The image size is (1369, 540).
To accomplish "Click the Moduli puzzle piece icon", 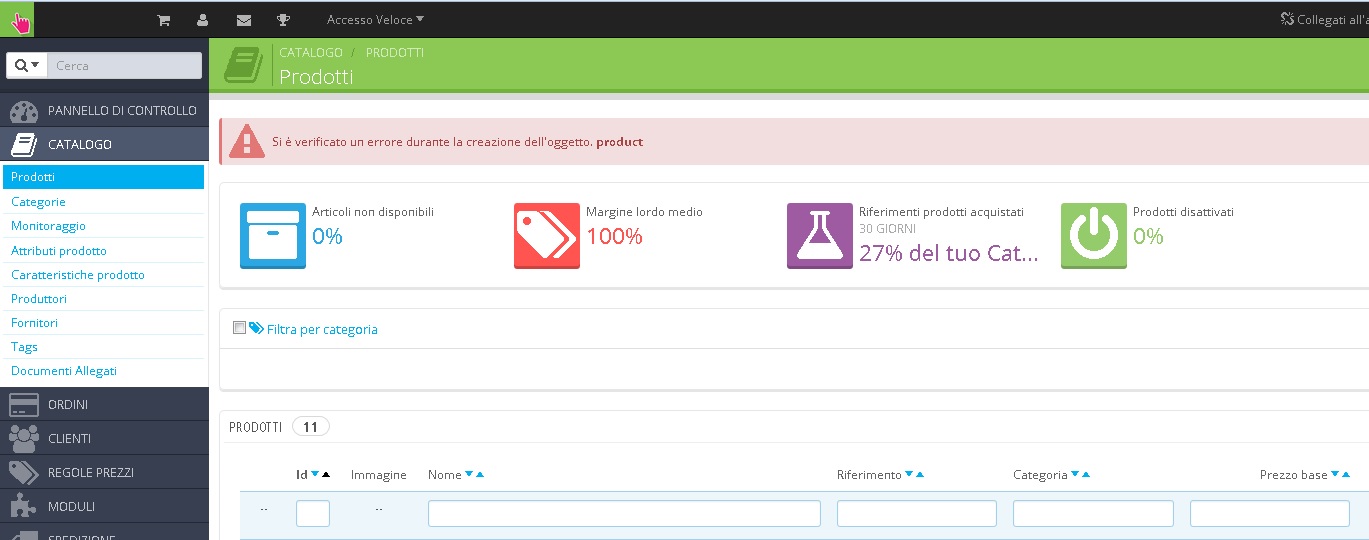I will [x=24, y=507].
